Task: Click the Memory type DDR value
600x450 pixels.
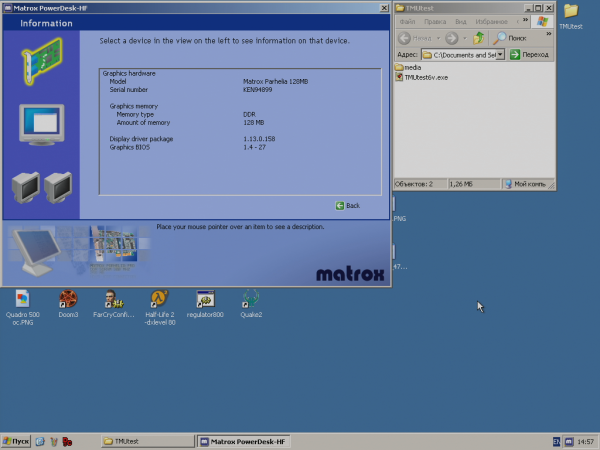Action: (x=249, y=114)
